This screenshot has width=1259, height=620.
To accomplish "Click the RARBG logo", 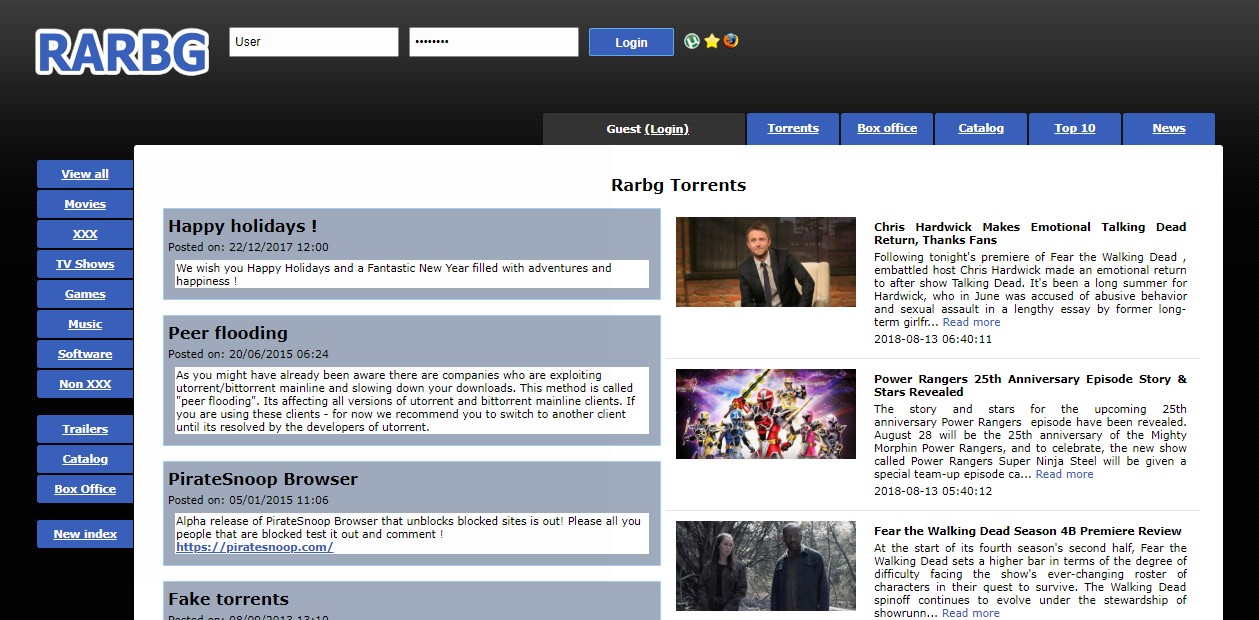I will (122, 52).
